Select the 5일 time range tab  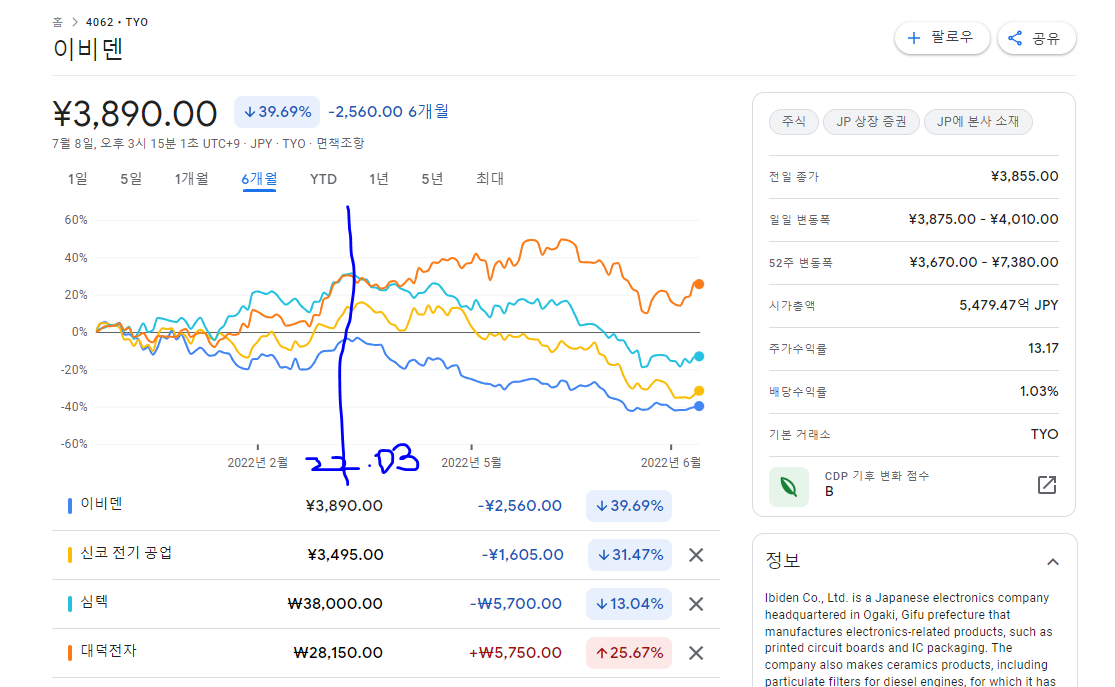coord(131,179)
